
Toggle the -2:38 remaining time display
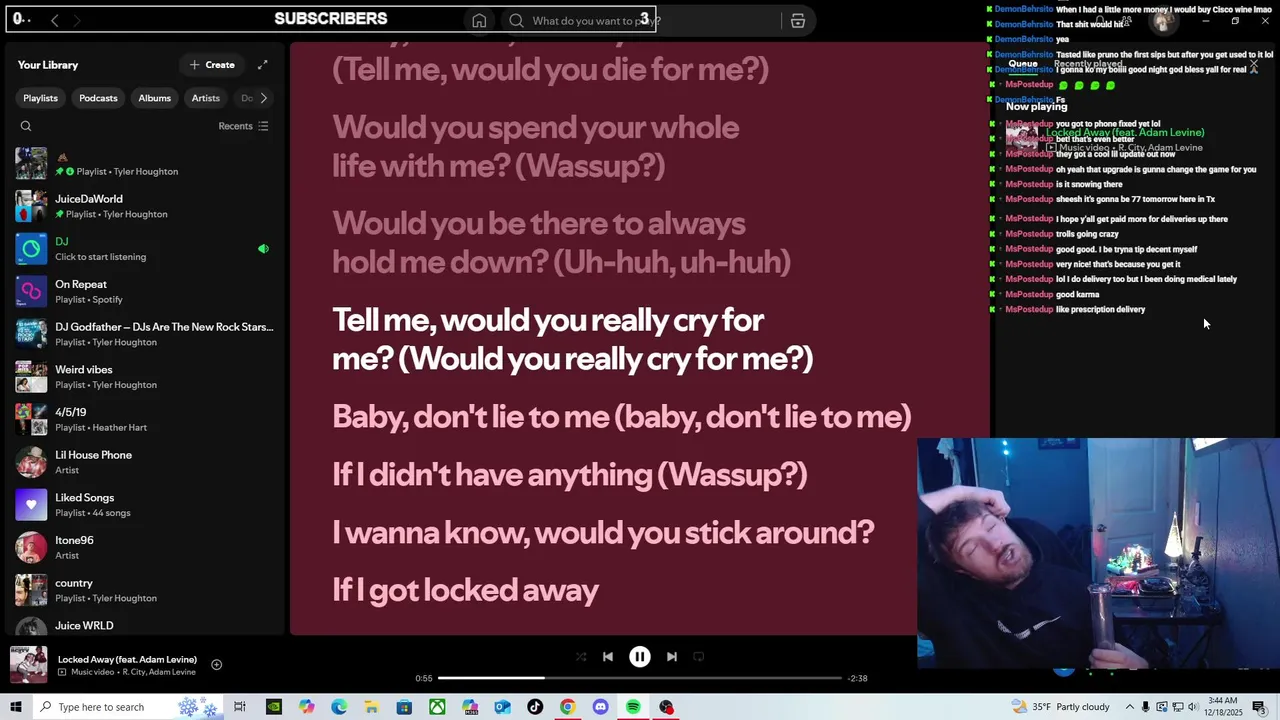click(x=857, y=678)
